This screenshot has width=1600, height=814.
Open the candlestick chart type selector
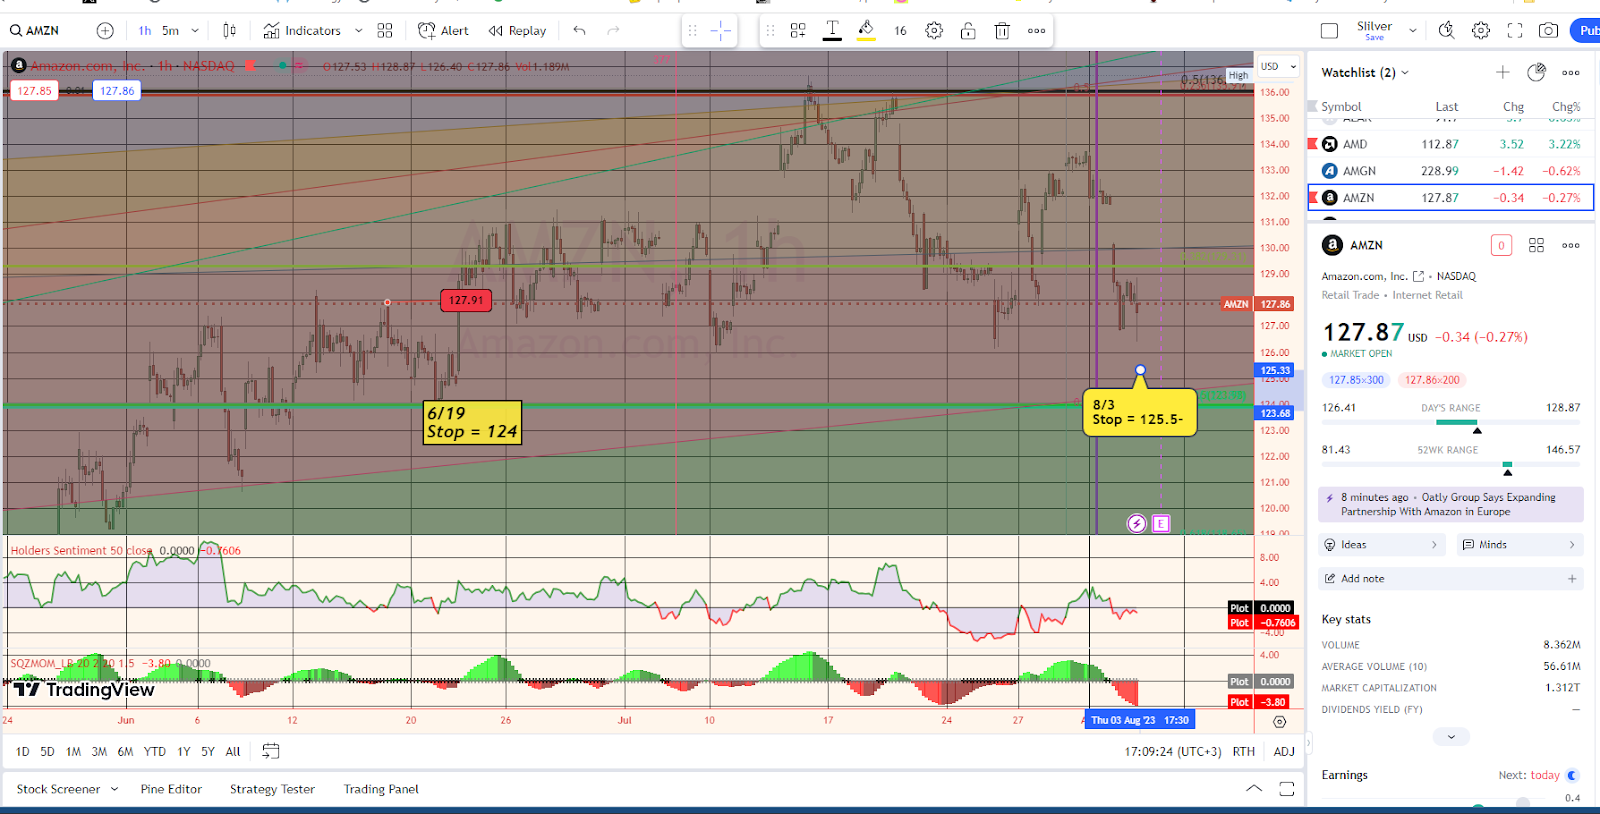(230, 31)
